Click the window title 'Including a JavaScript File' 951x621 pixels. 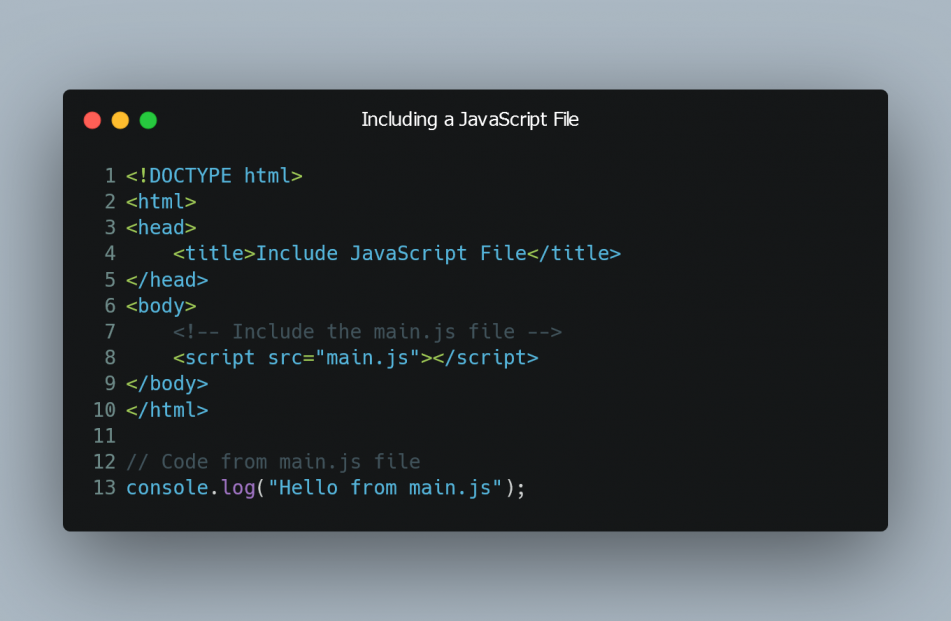pyautogui.click(x=470, y=119)
